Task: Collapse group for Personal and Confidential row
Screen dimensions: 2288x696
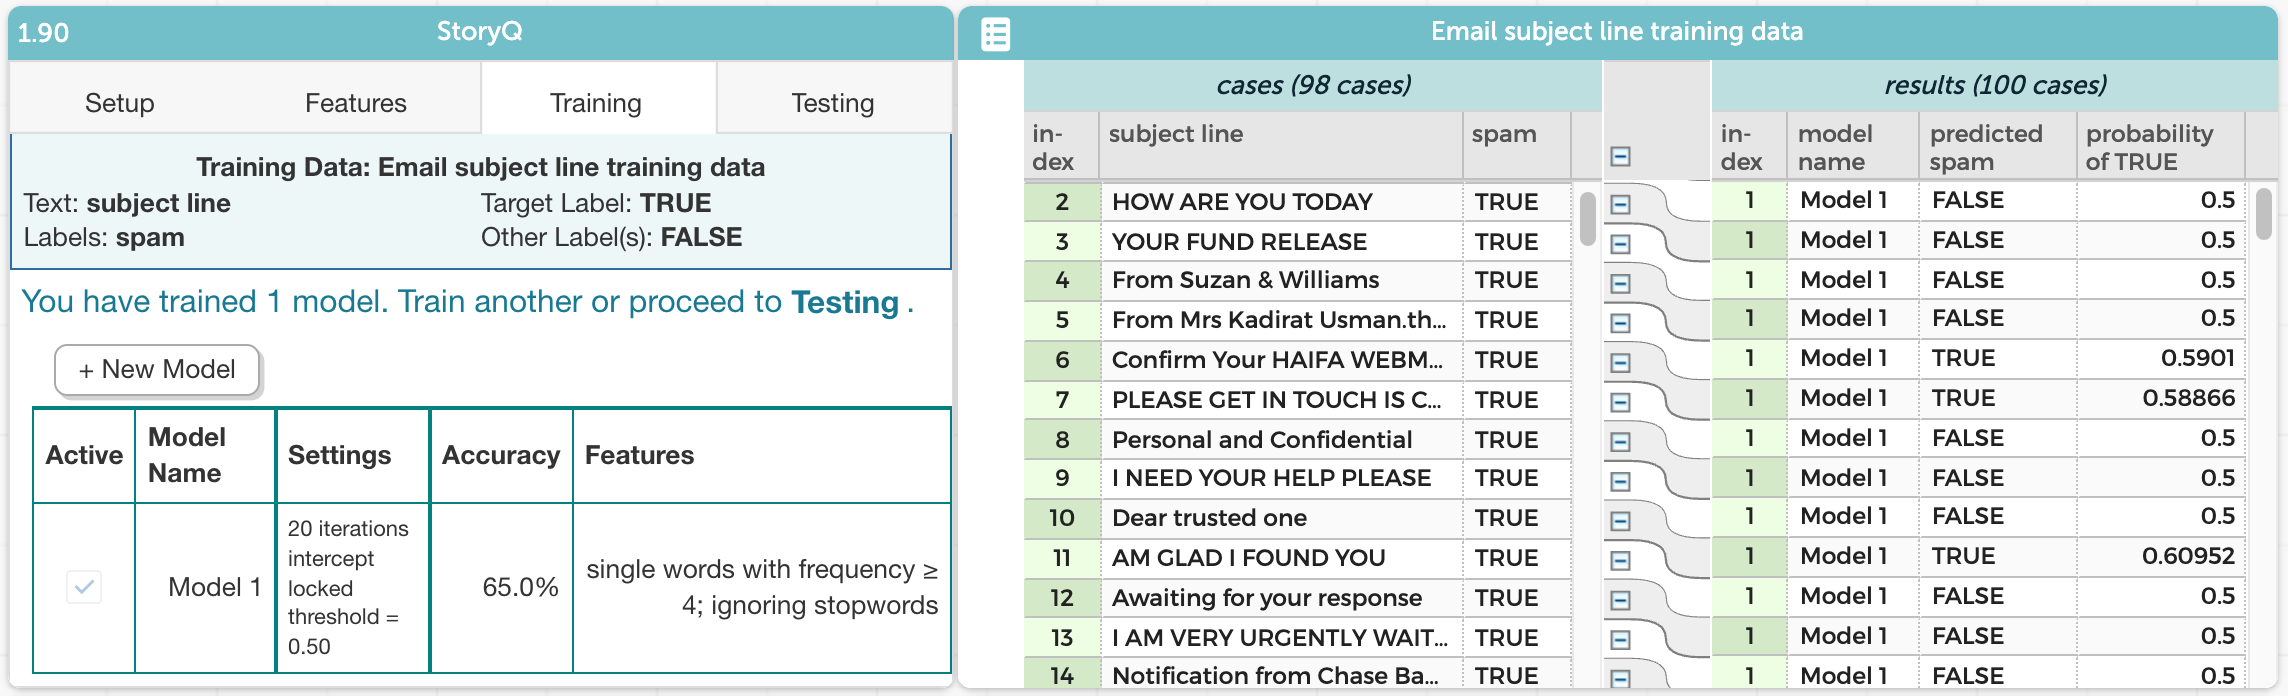Action: [1620, 442]
